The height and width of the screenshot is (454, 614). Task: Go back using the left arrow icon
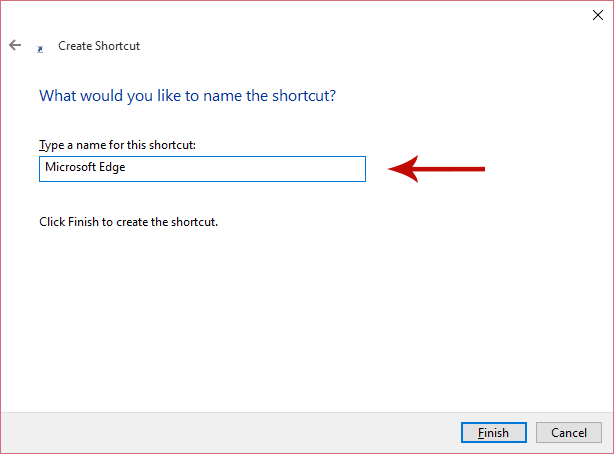coord(15,45)
